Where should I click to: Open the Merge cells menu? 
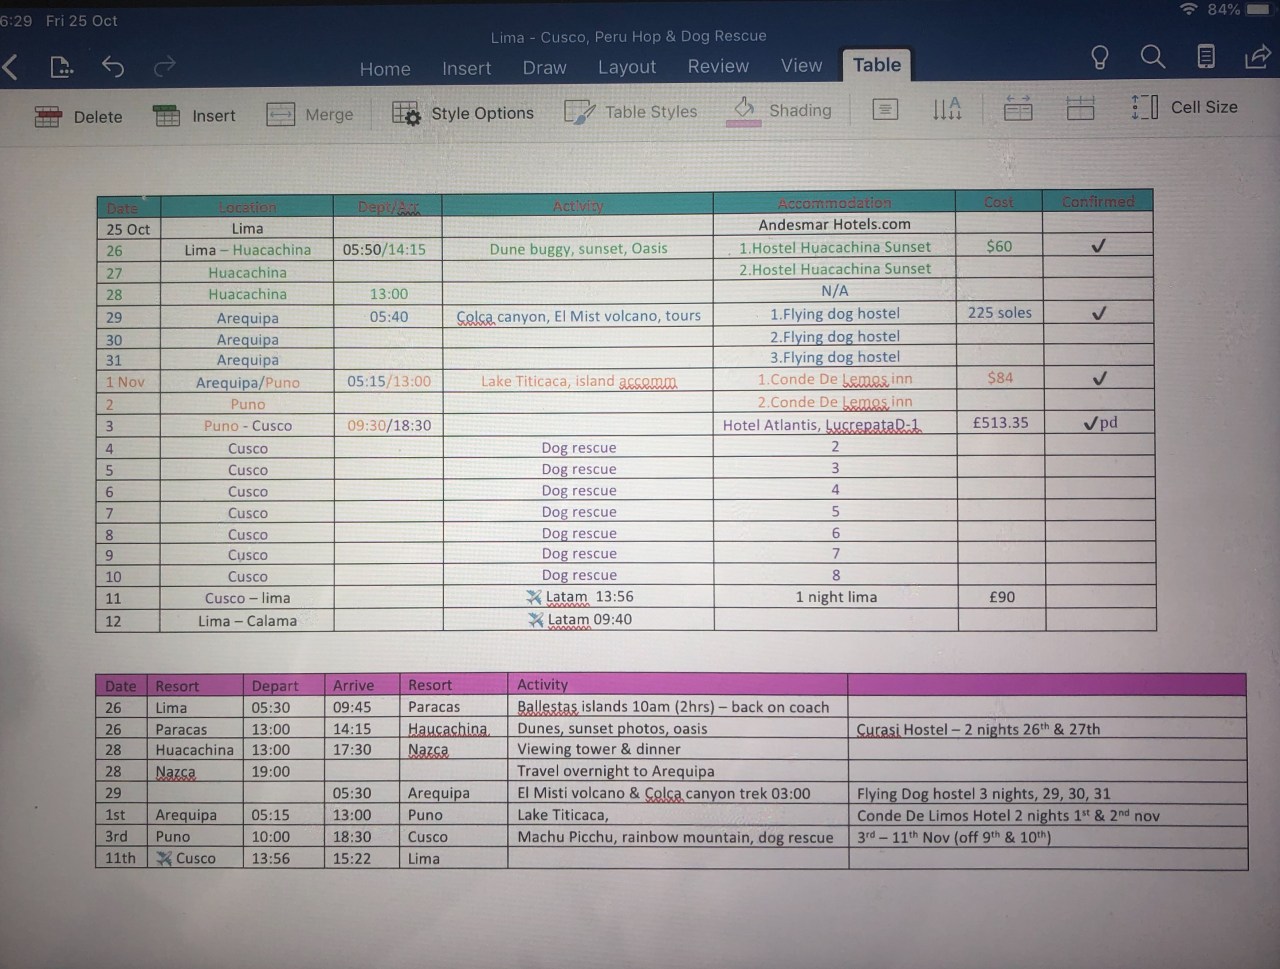tap(311, 114)
